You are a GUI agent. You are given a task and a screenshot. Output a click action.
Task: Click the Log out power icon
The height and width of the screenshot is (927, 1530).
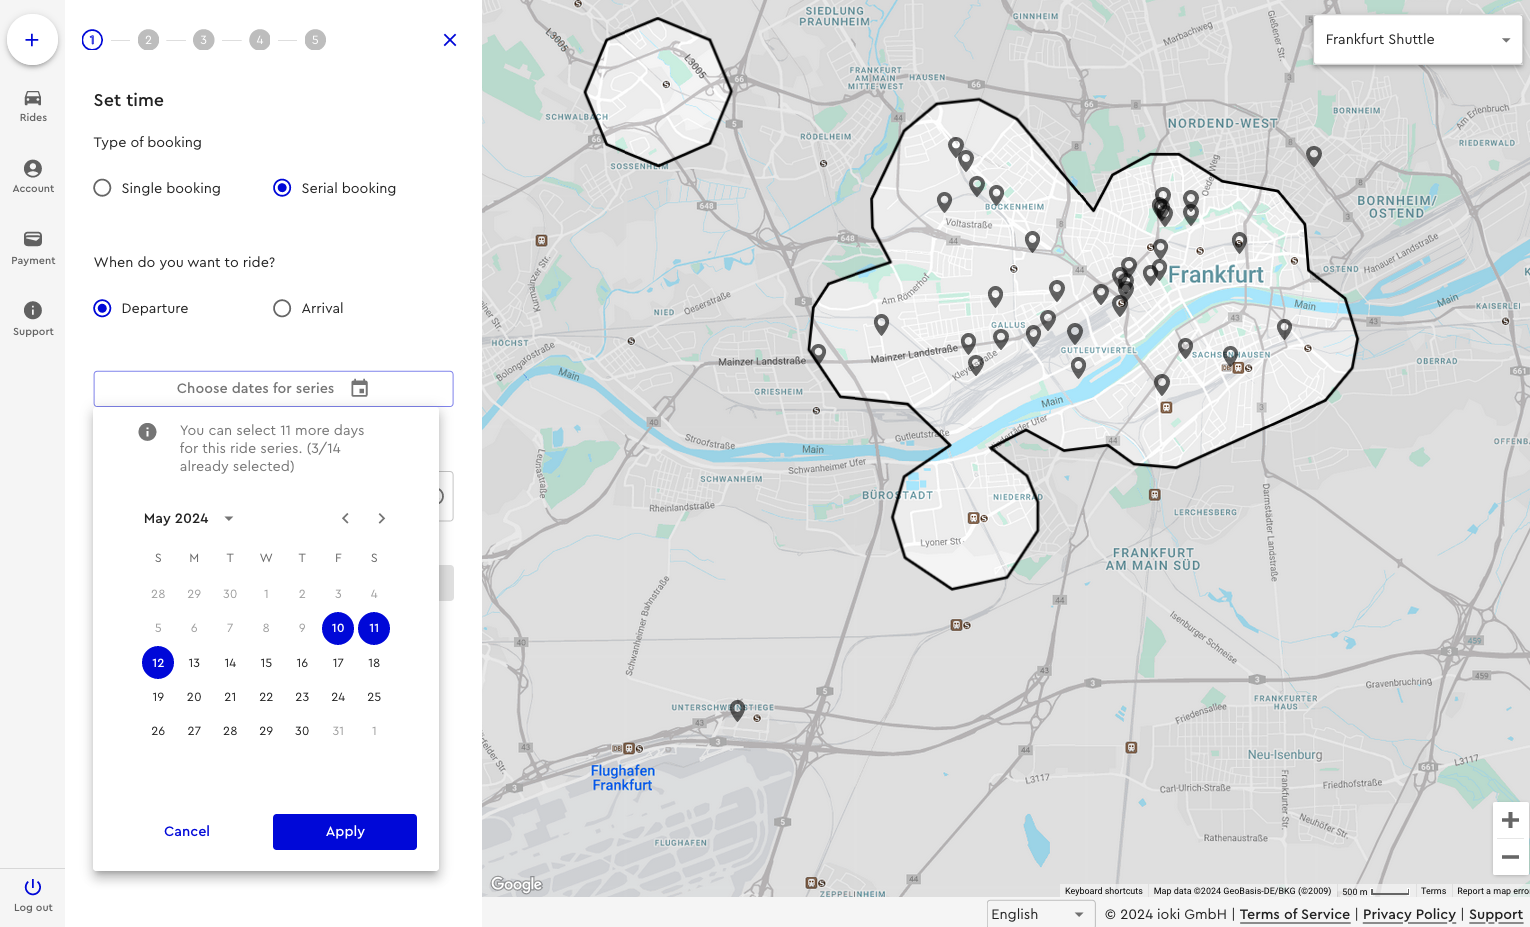33,887
